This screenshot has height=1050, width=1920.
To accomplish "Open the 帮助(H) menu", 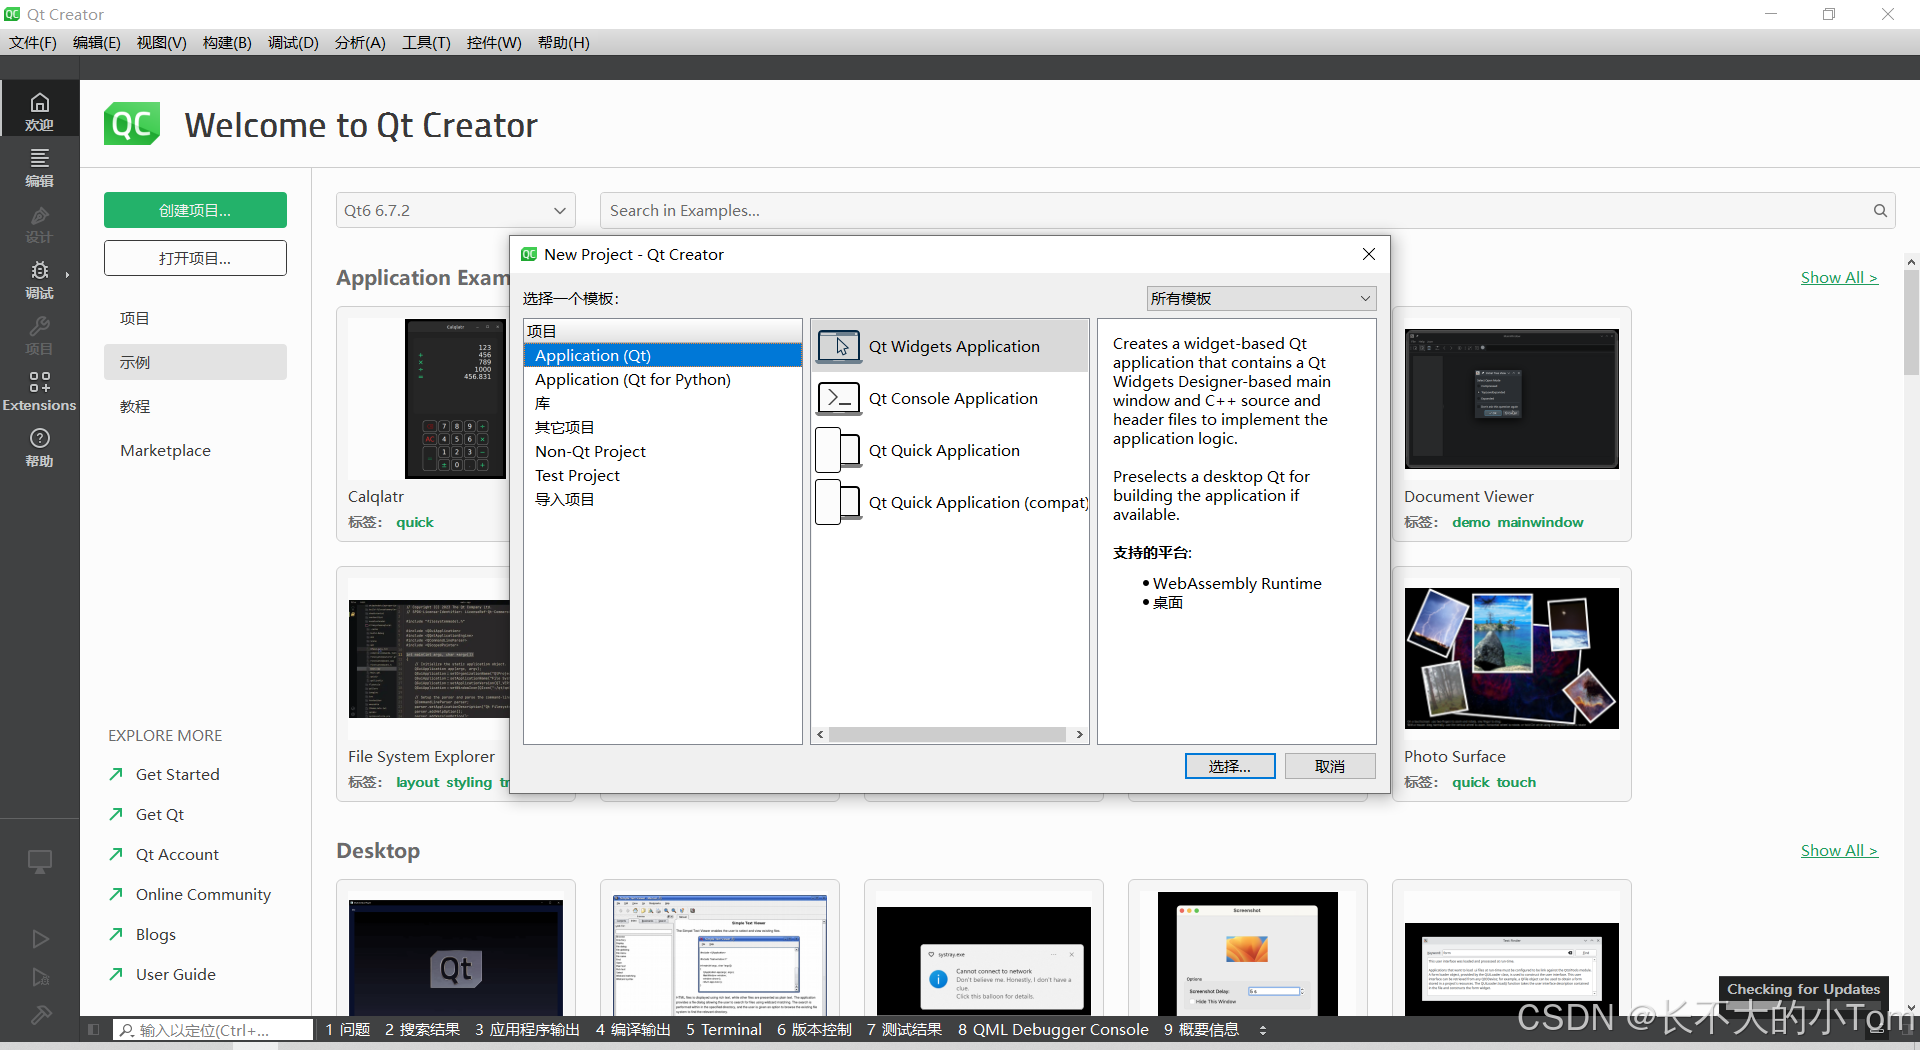I will point(564,42).
